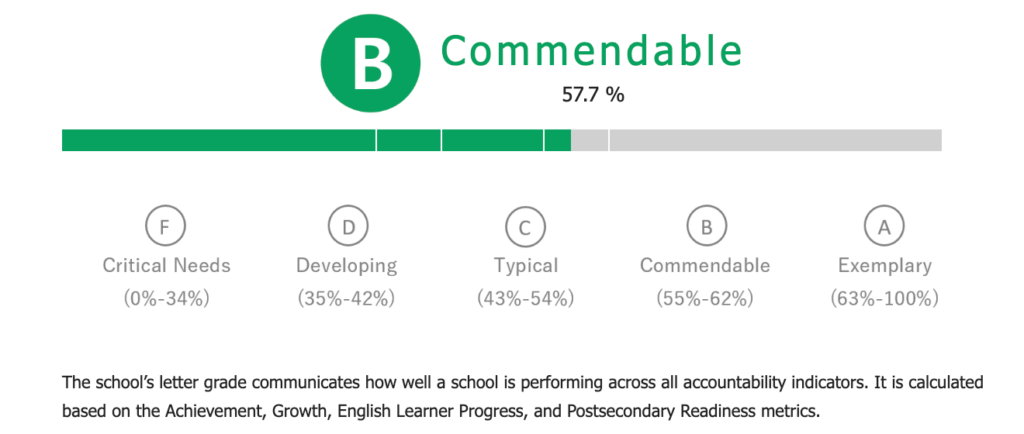Select the gray B grade circle icon
The image size is (1024, 434).
[707, 227]
